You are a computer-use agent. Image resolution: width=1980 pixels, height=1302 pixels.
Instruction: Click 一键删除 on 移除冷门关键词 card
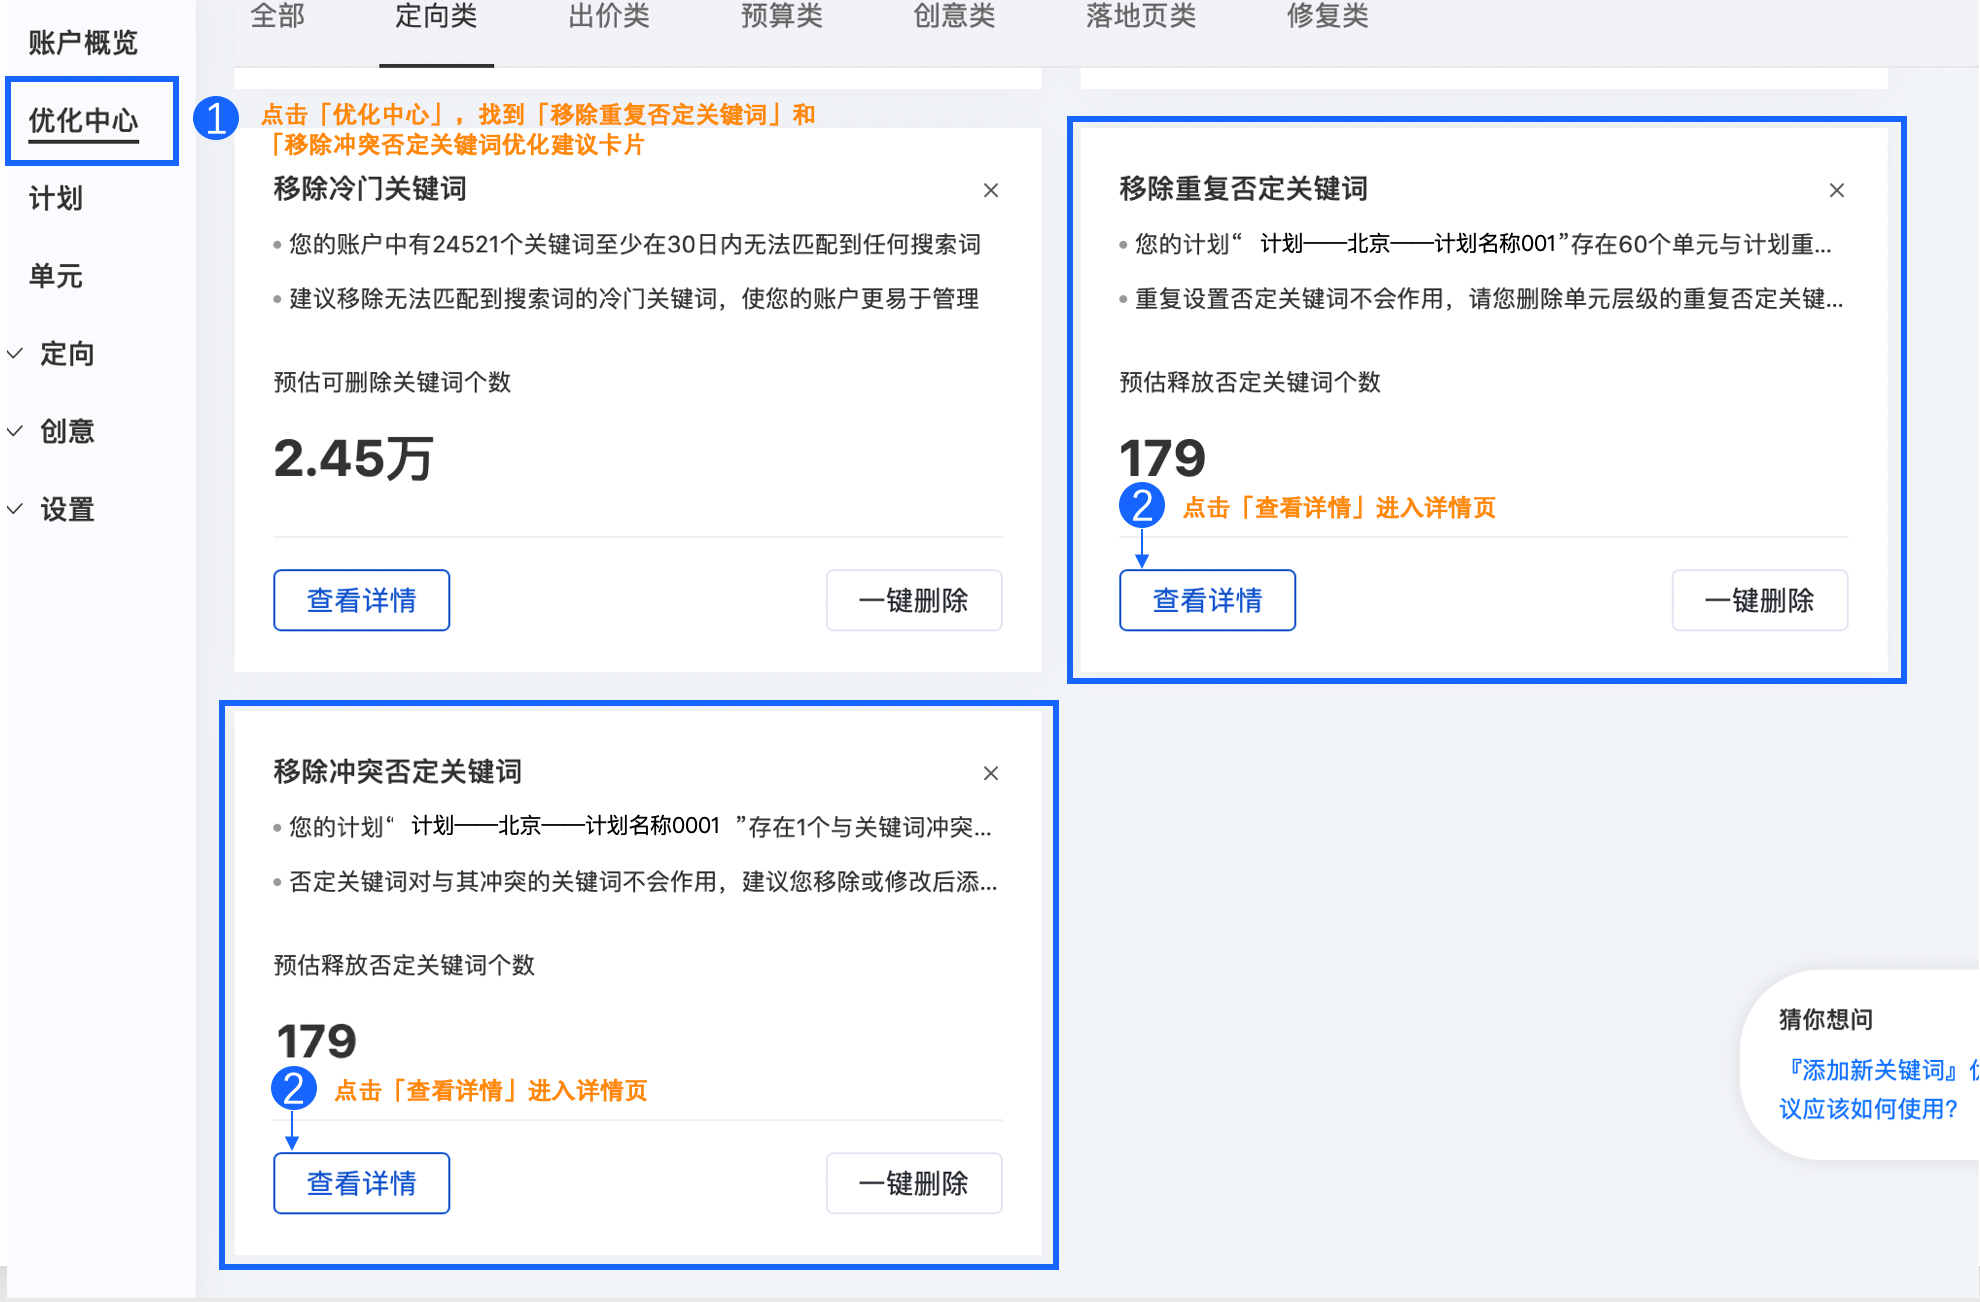[x=913, y=600]
